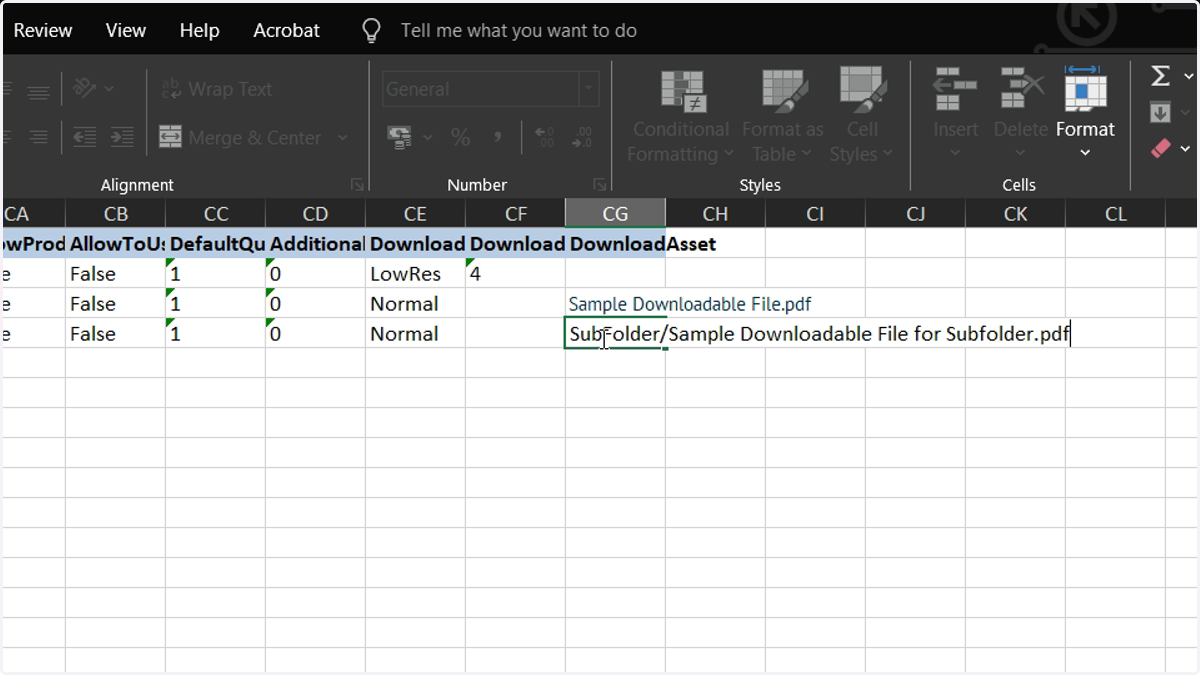Expand the Format dropdown arrow
Screen dimensions: 1200x675
point(1085,153)
